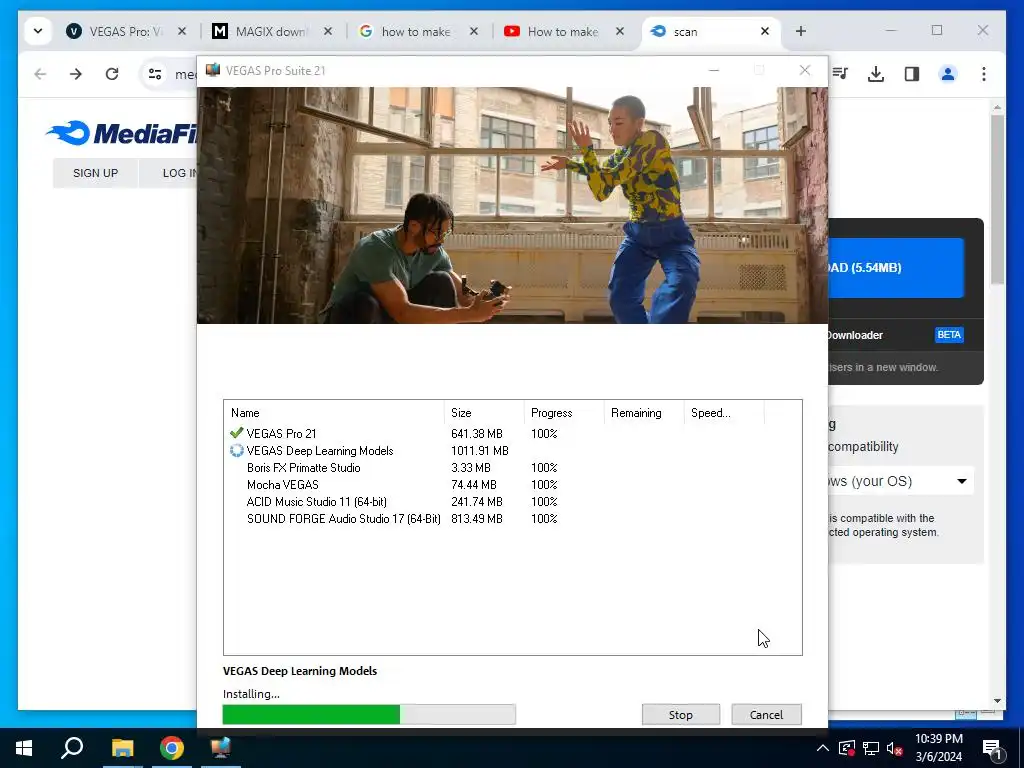This screenshot has height=768, width=1024.
Task: Open Chrome downloads icon
Action: click(876, 74)
